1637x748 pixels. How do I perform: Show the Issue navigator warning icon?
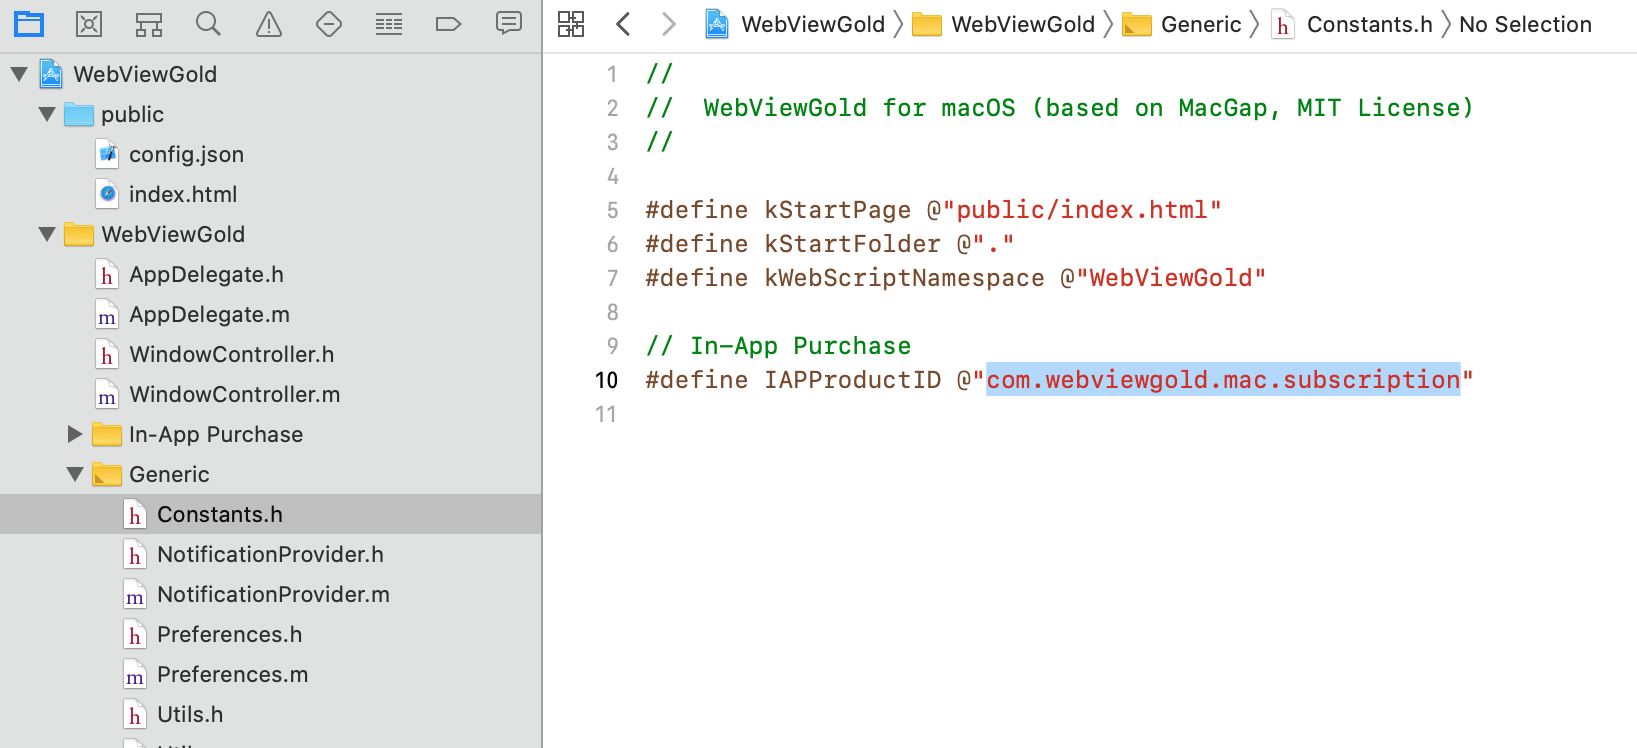269,23
